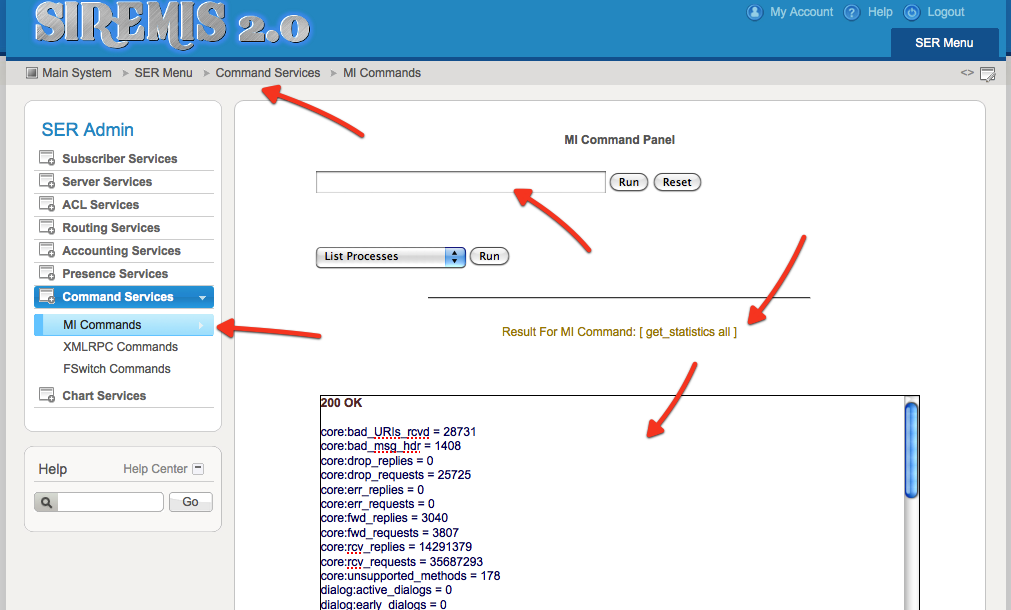This screenshot has width=1011, height=610.
Task: Click the Help question mark icon
Action: (x=852, y=13)
